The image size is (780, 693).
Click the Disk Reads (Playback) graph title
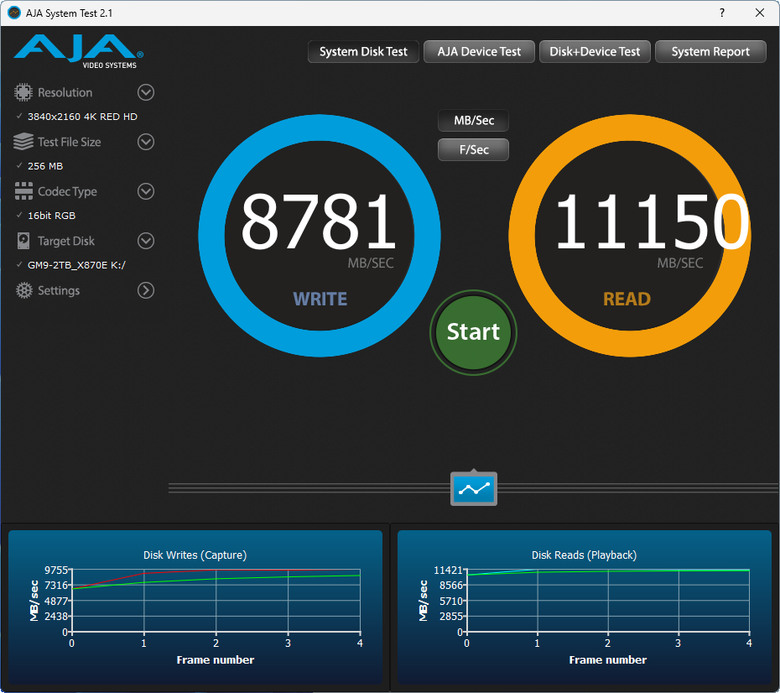point(584,555)
